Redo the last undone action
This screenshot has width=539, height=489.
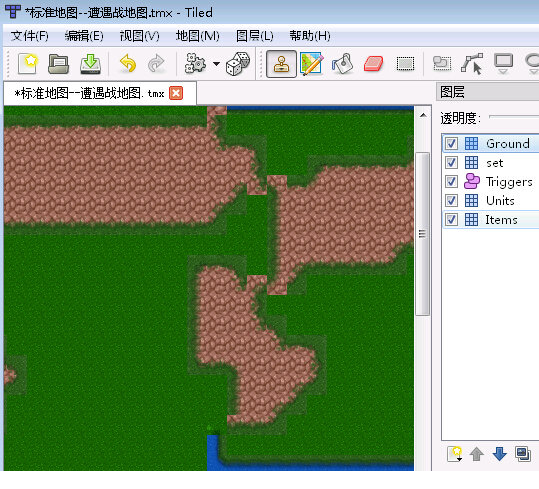156,64
